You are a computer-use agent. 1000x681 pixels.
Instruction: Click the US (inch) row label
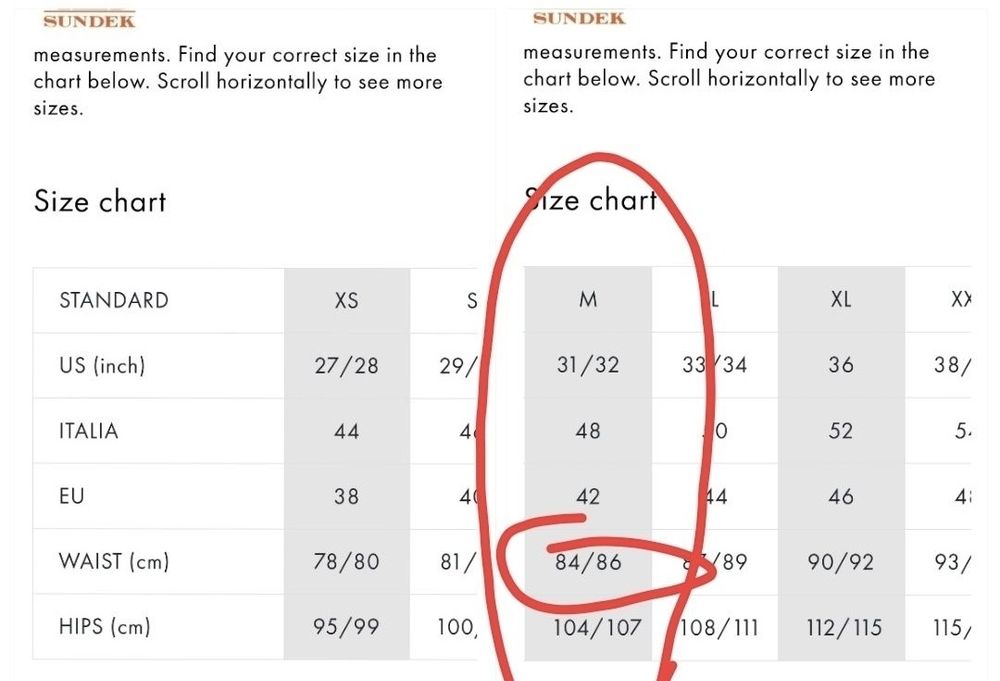point(102,365)
